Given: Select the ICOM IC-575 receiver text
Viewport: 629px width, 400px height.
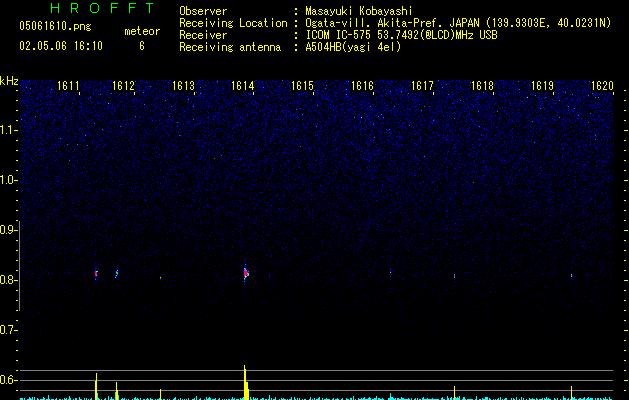Looking at the screenshot, I should pos(401,35).
